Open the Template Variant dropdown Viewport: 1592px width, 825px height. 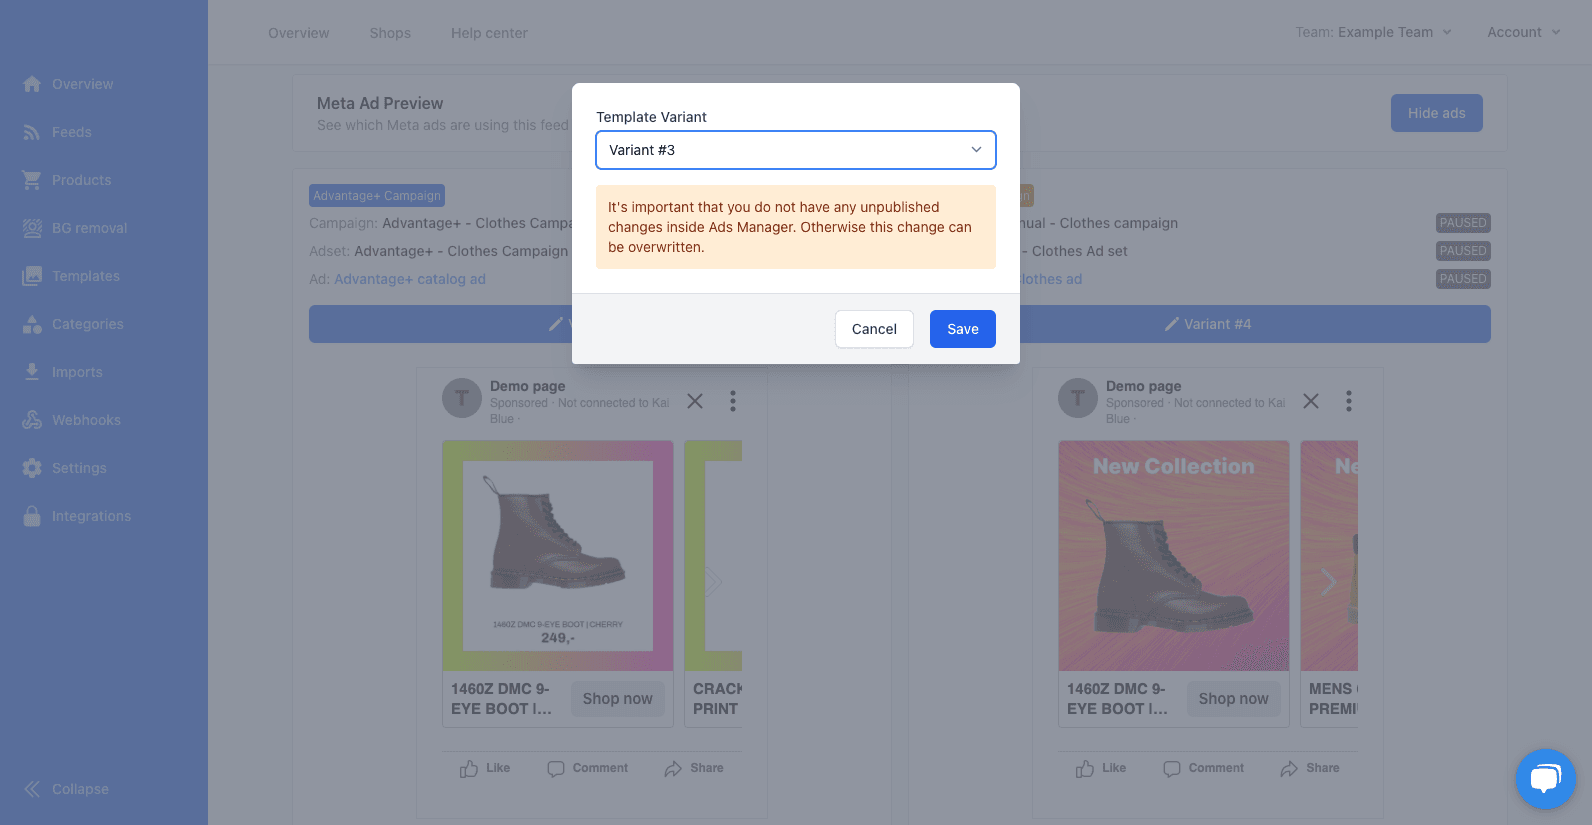tap(795, 150)
